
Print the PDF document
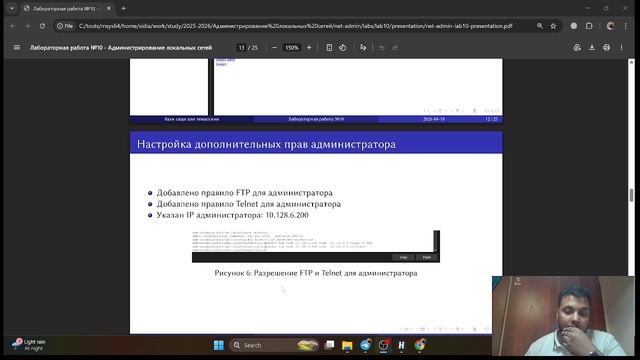tap(607, 48)
